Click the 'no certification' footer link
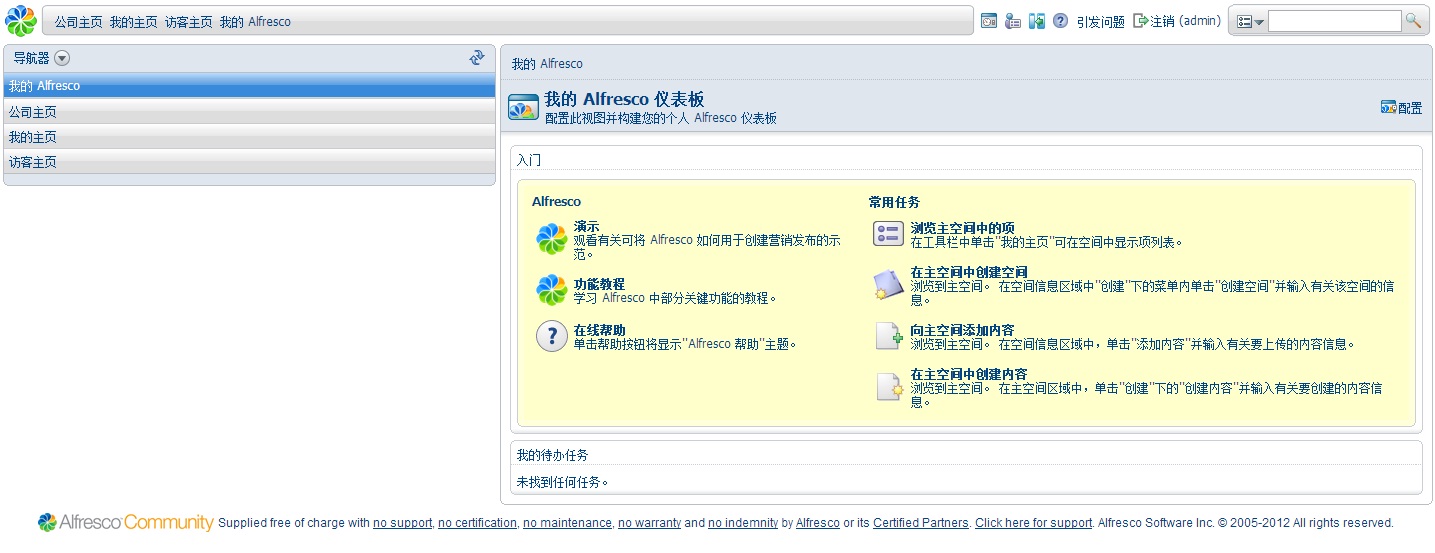The width and height of the screenshot is (1435, 553). (x=477, y=523)
